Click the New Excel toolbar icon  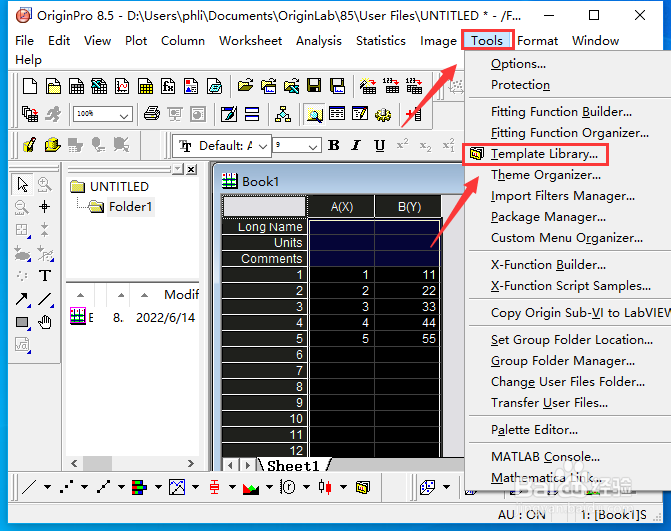[x=99, y=86]
